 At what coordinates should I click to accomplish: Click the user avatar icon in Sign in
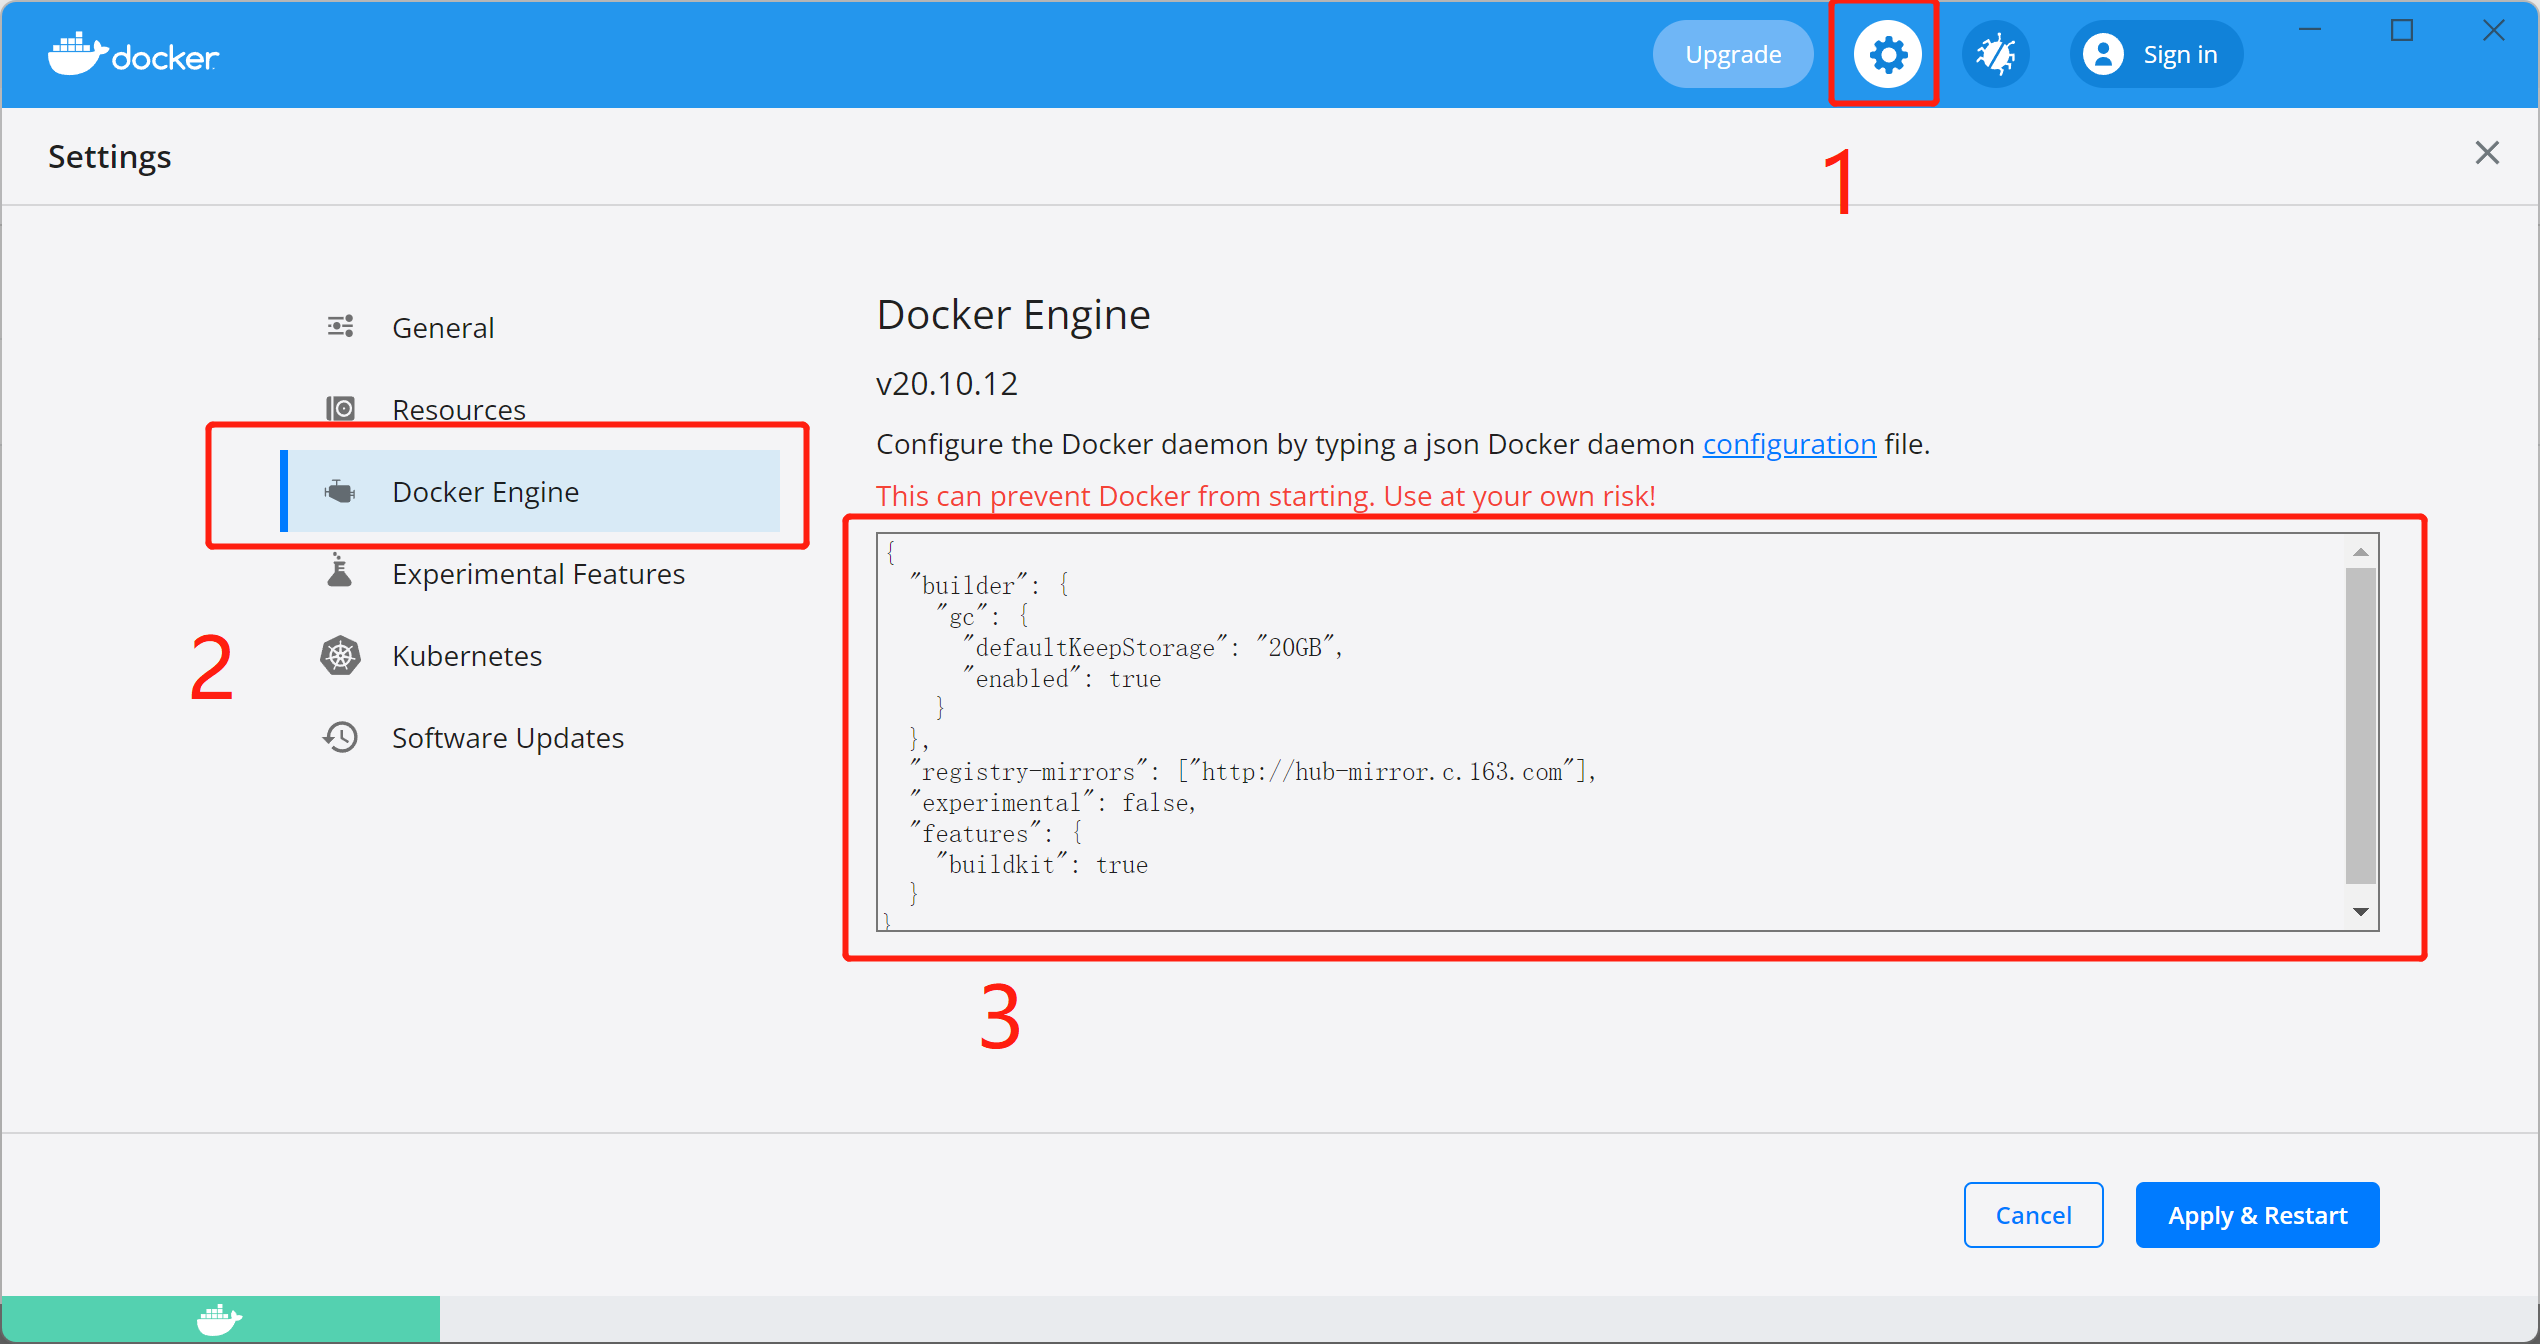pyautogui.click(x=2103, y=55)
